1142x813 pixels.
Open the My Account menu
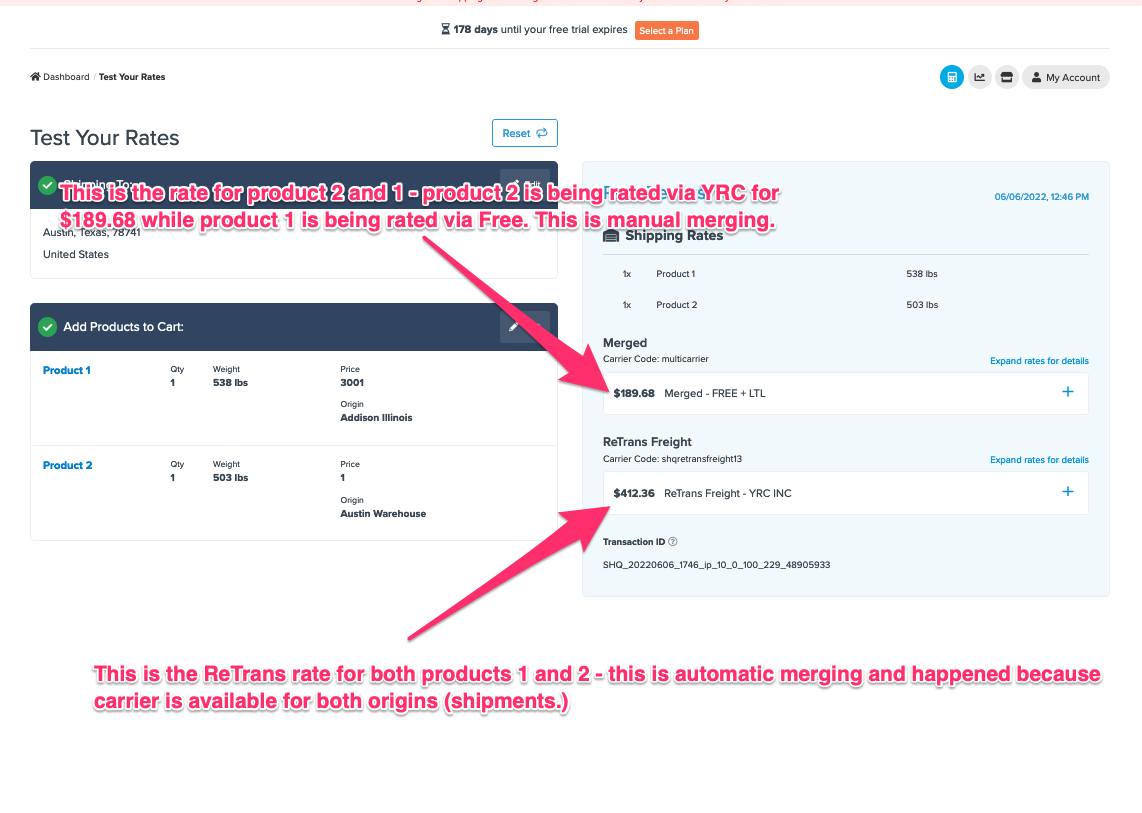[1066, 77]
